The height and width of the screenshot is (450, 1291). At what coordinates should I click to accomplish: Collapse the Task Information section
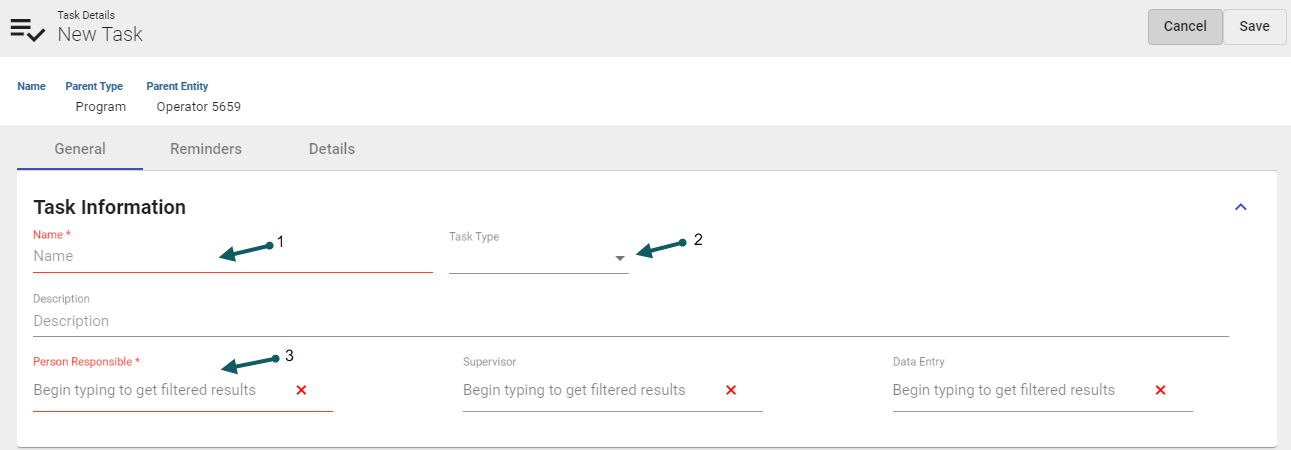(x=1241, y=207)
